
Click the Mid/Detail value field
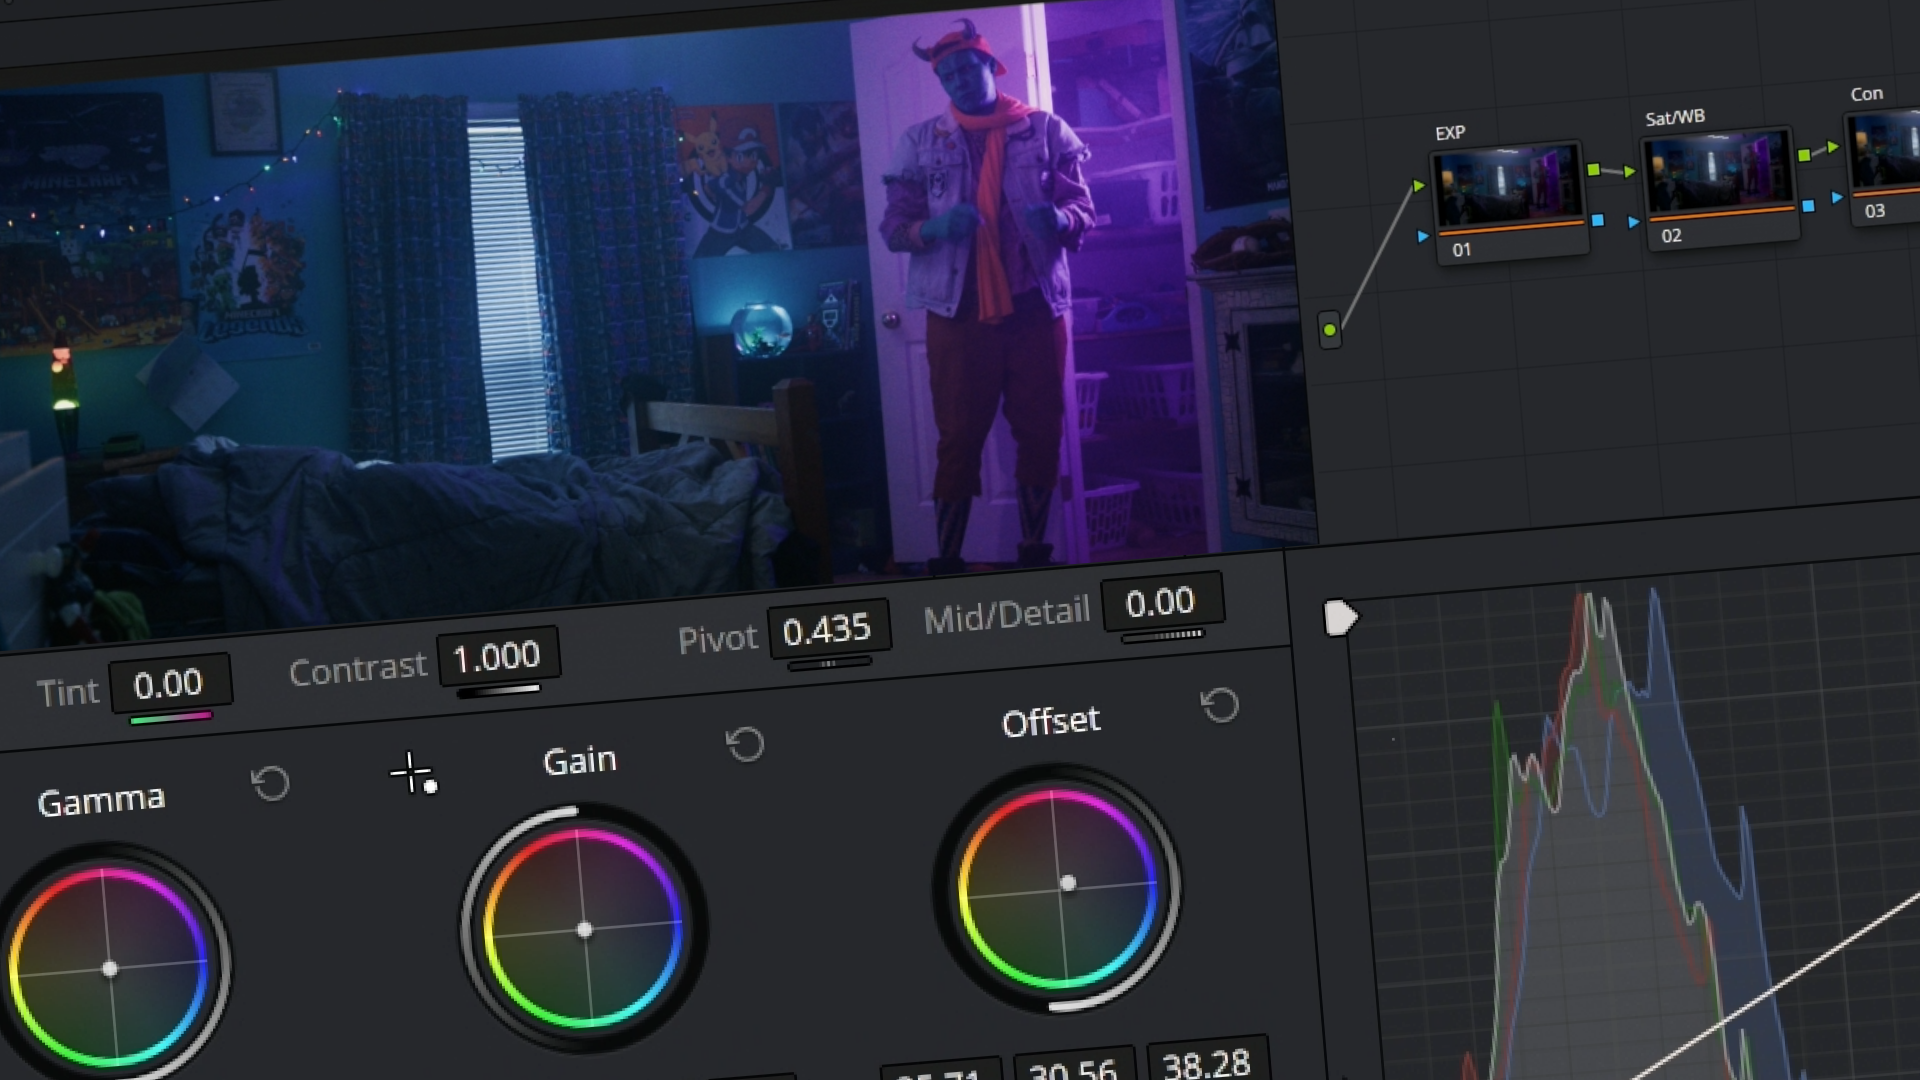click(1160, 602)
